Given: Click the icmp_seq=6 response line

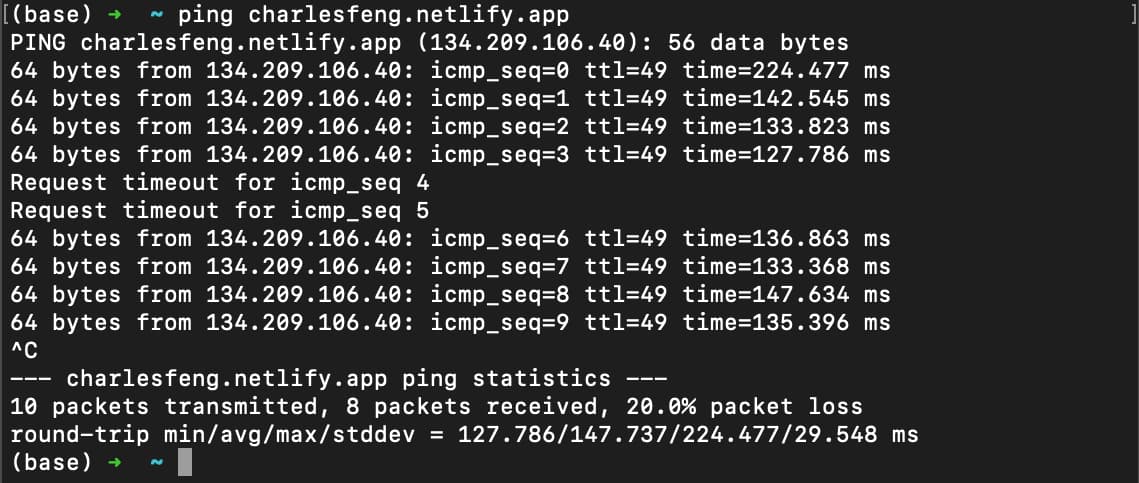Looking at the screenshot, I should coord(450,238).
